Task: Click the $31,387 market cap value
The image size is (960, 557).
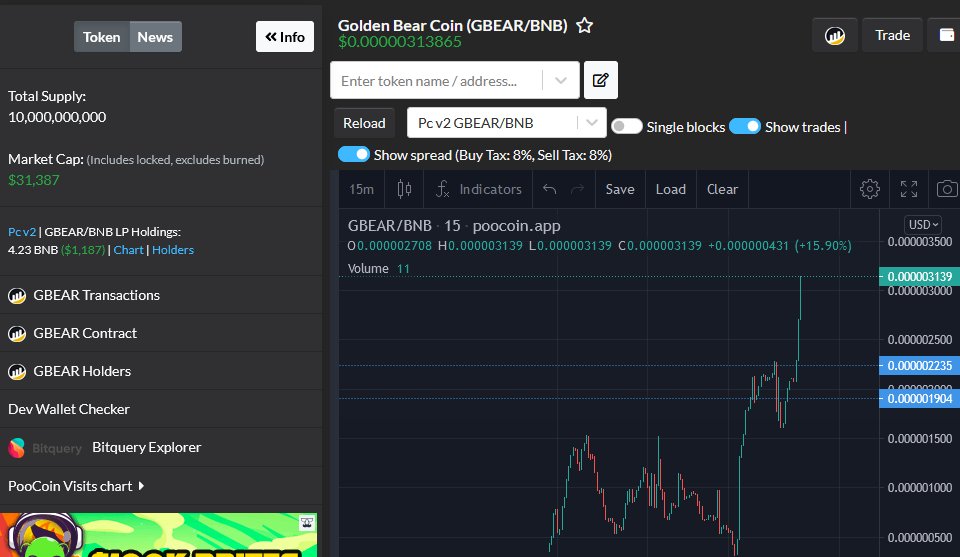Action: [x=34, y=180]
